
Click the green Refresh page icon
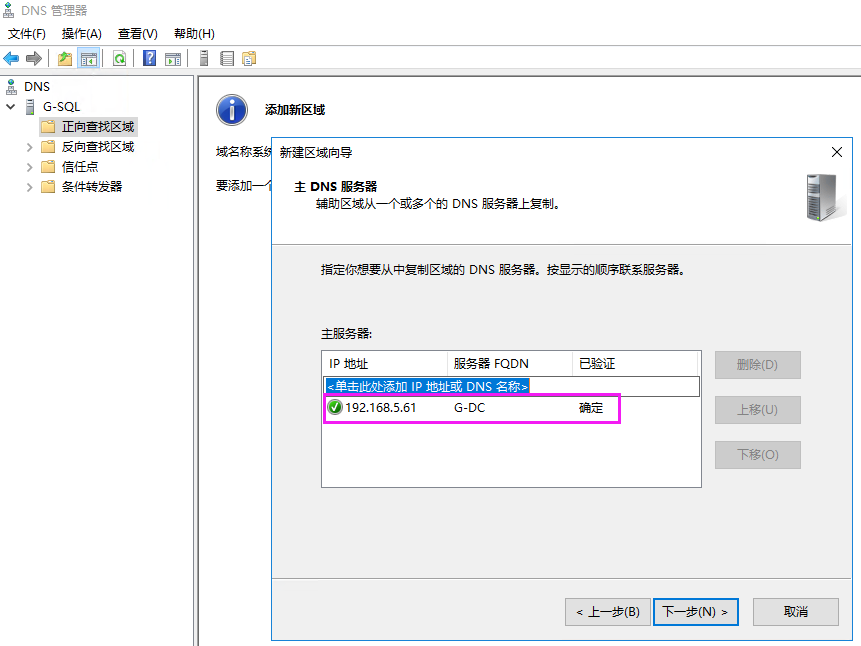[119, 58]
